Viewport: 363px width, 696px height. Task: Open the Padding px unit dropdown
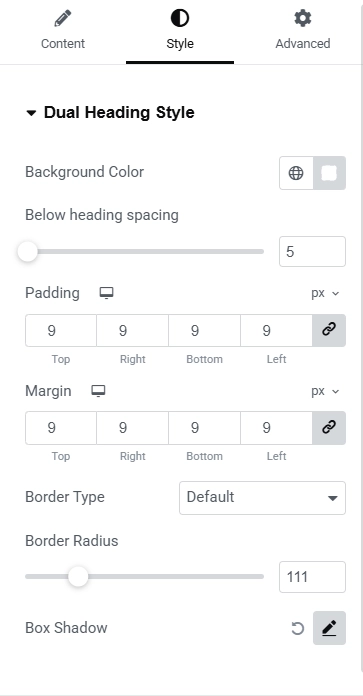[325, 293]
